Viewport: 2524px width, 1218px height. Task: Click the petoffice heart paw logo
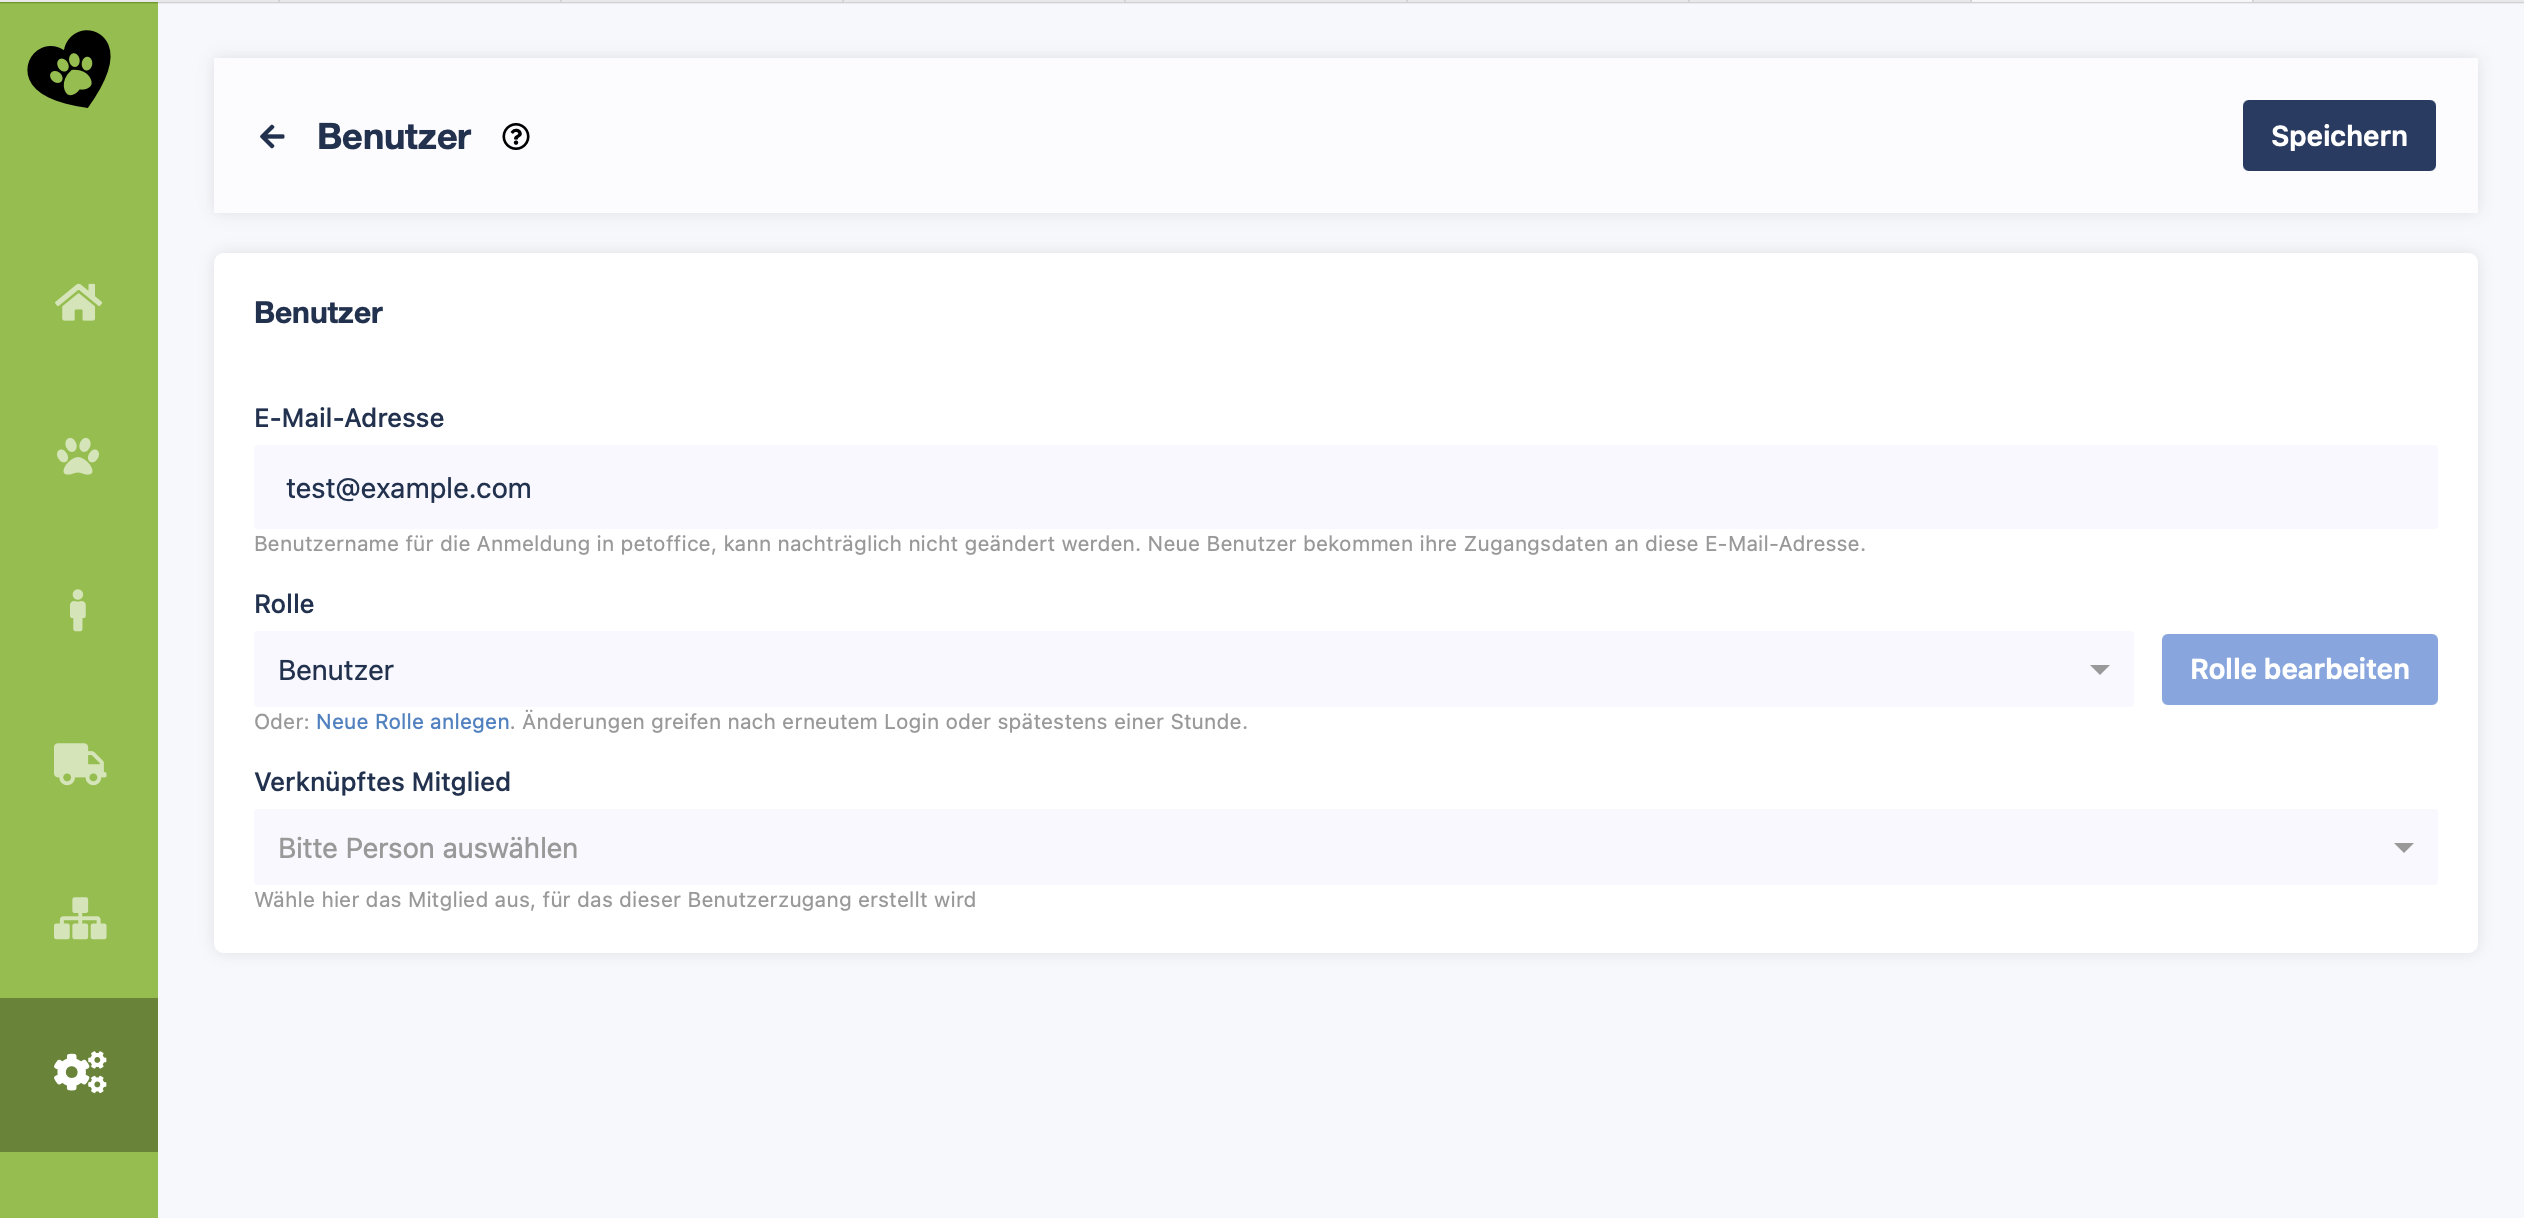pos(69,68)
